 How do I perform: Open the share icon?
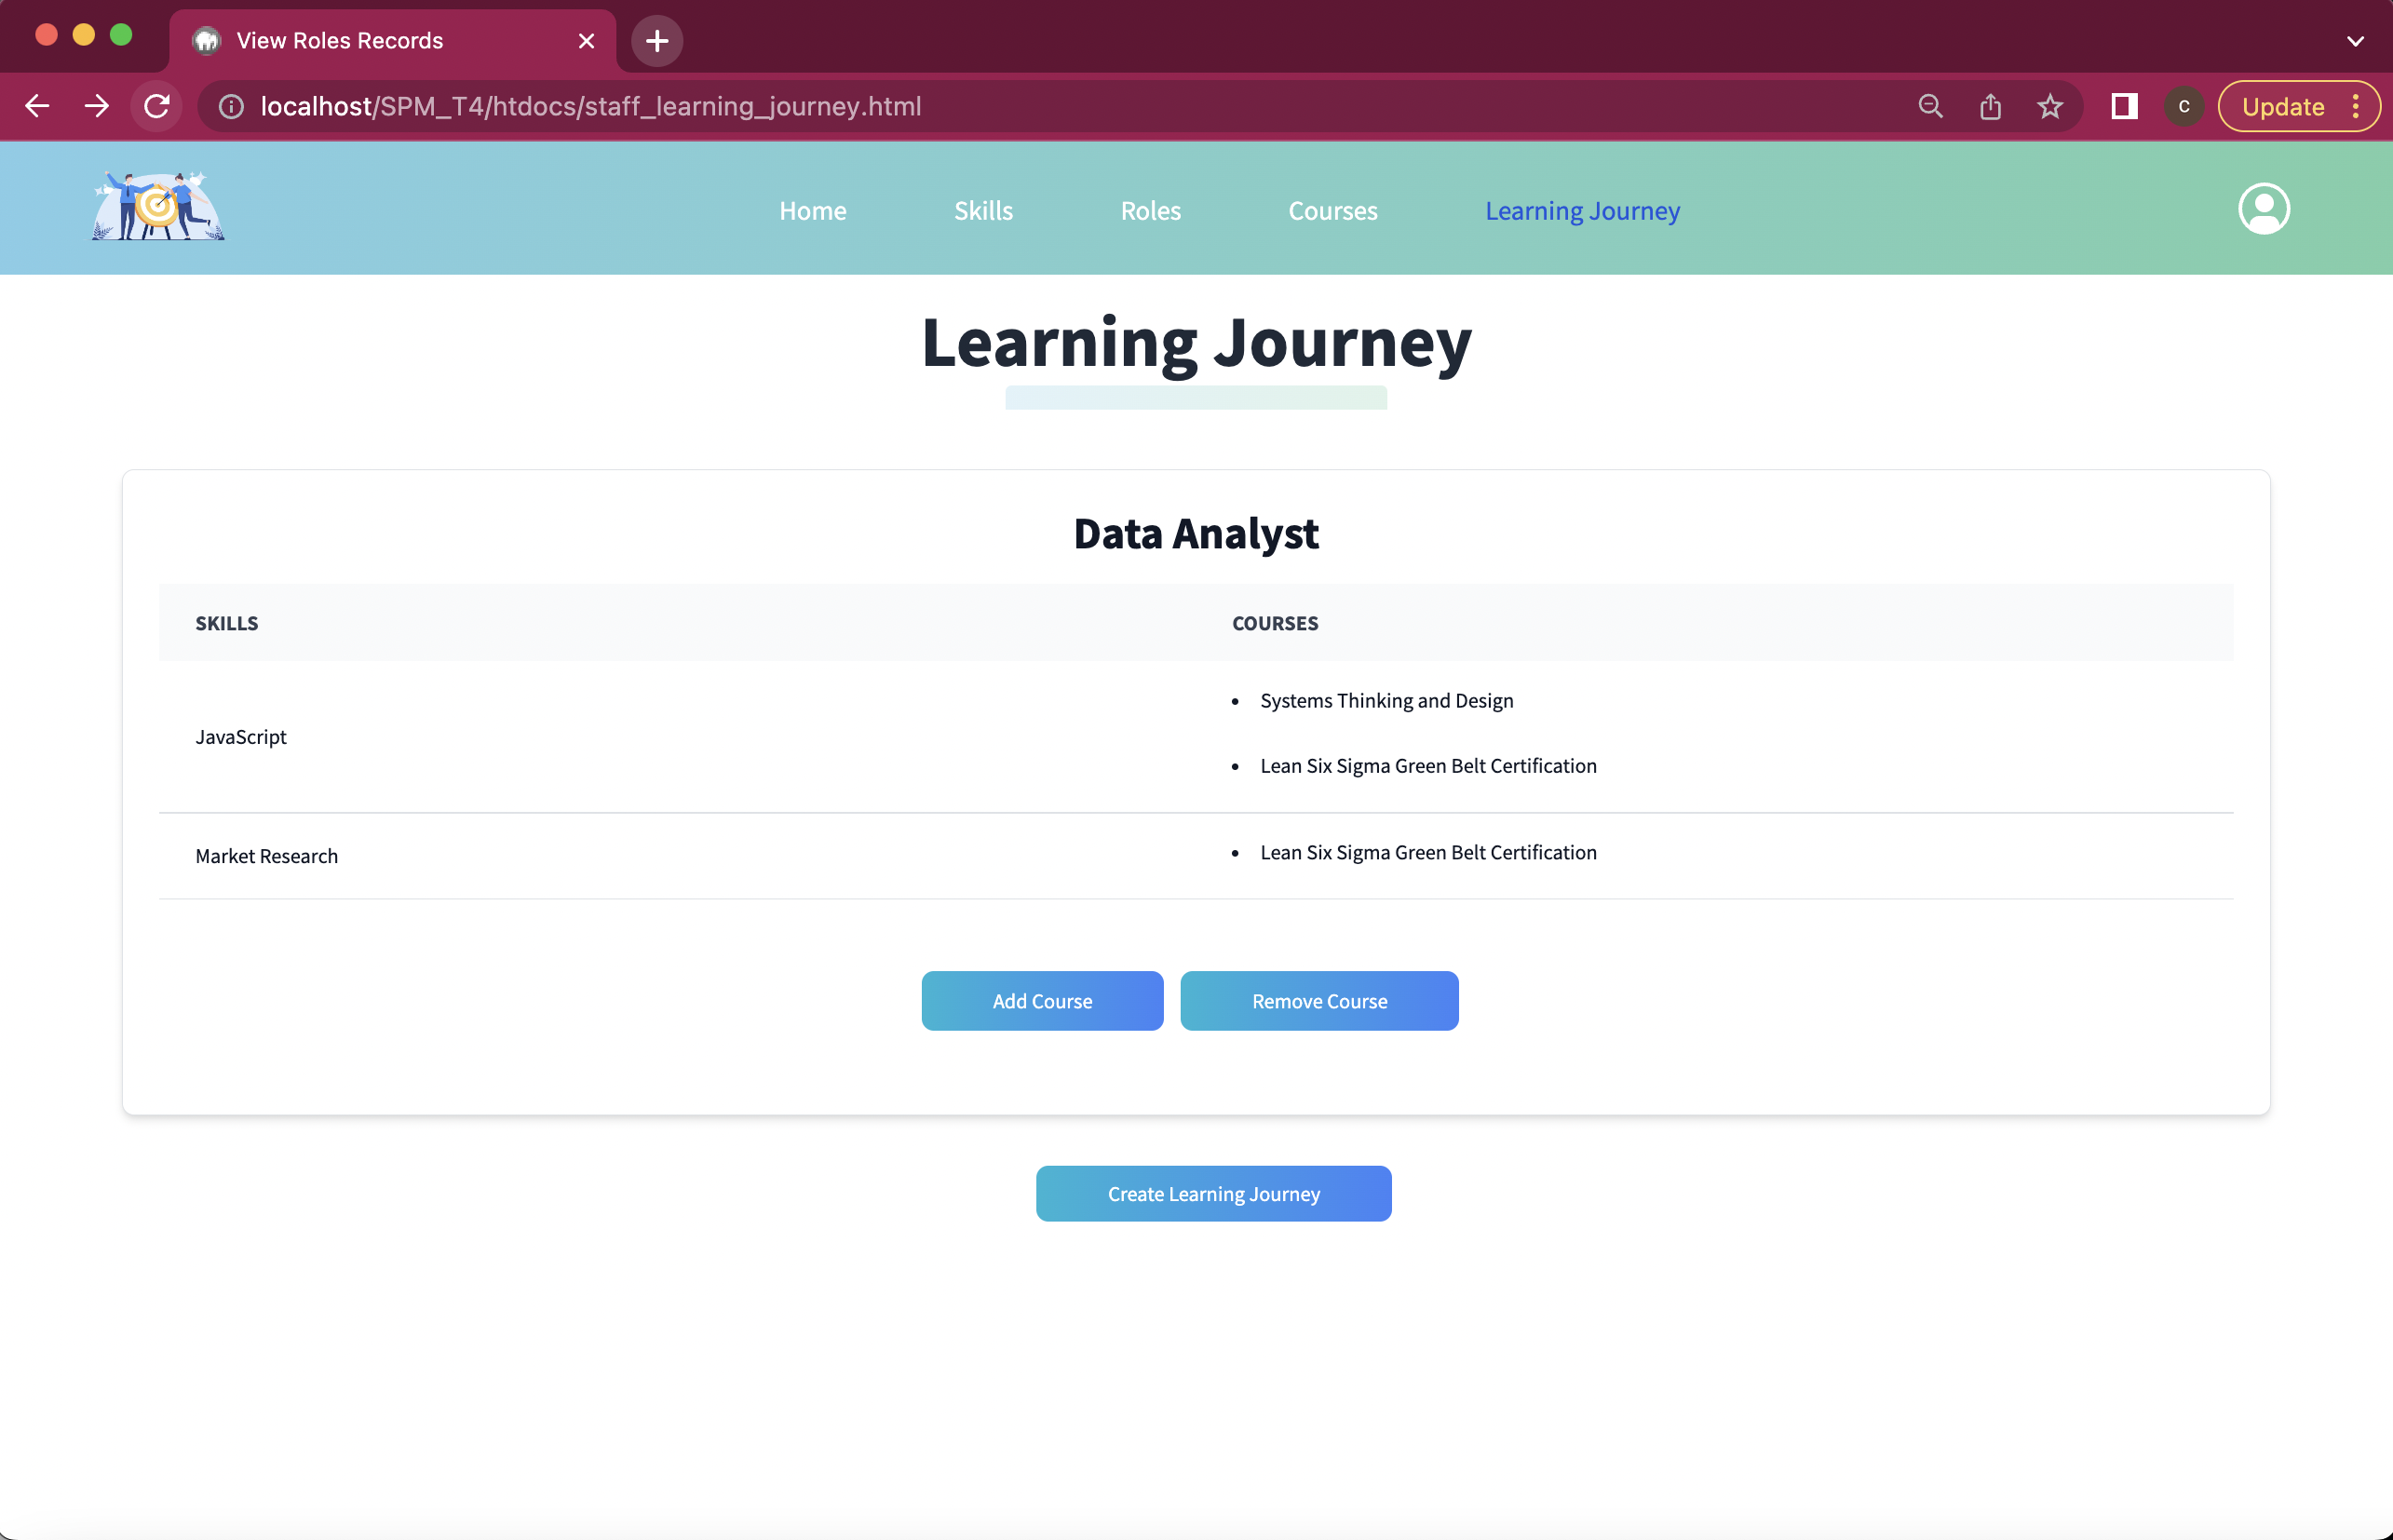tap(1991, 106)
